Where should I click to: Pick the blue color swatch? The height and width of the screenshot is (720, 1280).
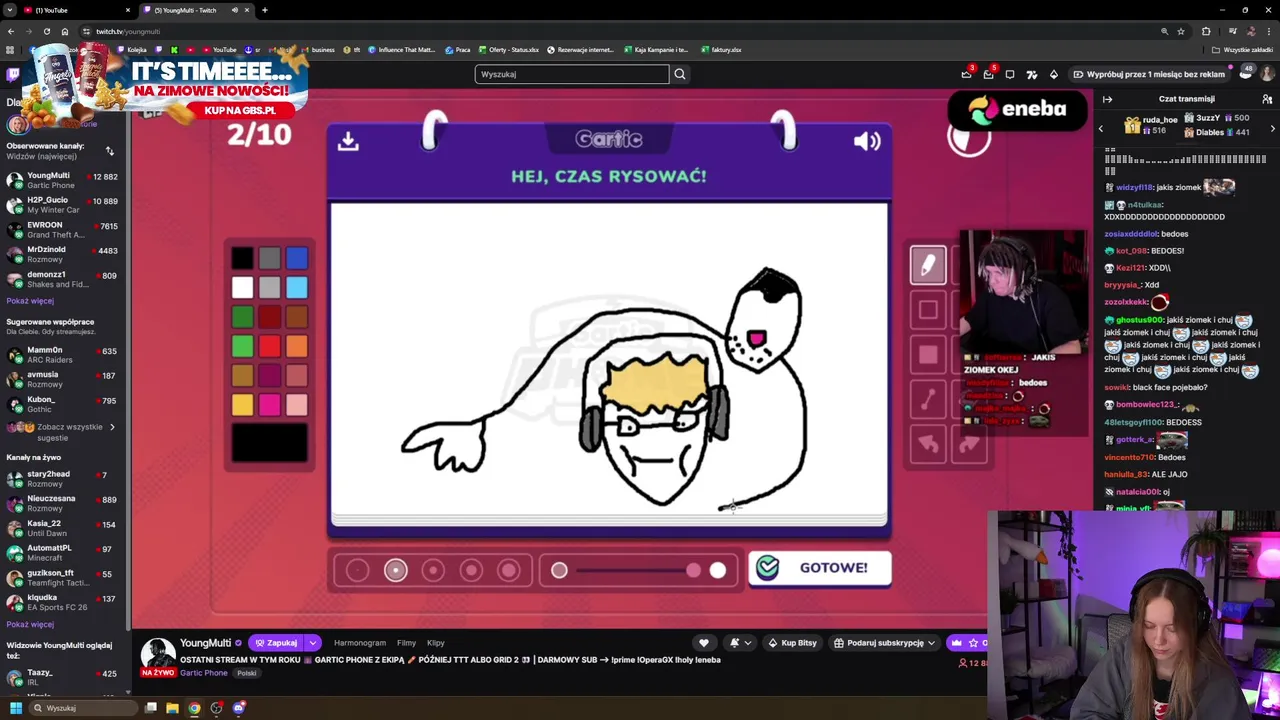tap(297, 258)
